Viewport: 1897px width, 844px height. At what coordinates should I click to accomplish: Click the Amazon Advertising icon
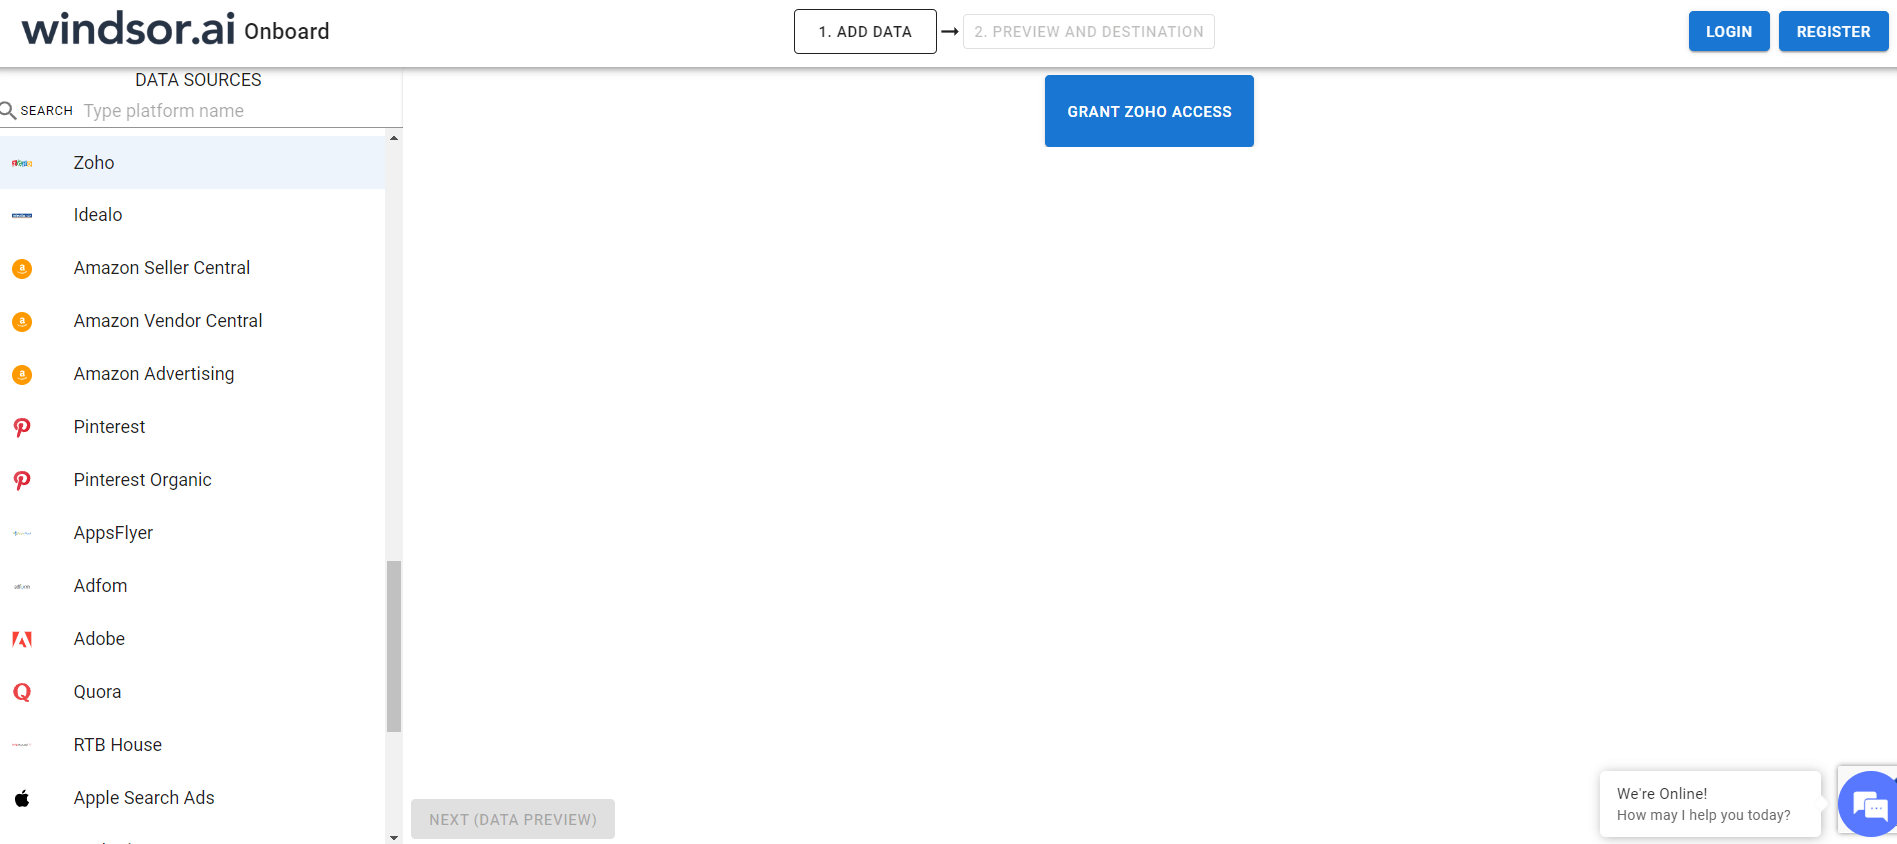click(22, 374)
